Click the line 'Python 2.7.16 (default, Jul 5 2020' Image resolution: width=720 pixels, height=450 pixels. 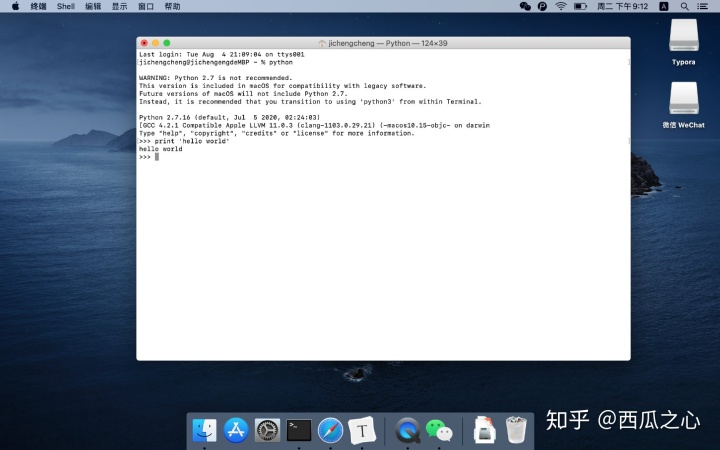(229, 117)
